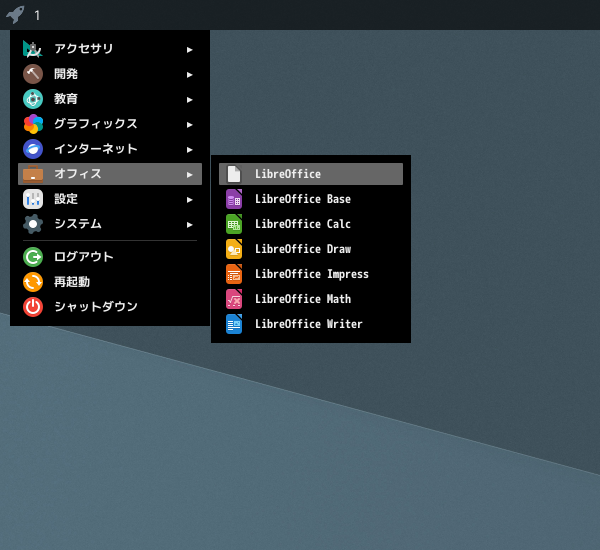The height and width of the screenshot is (550, 600).
Task: Click the グラフィックス colorful flower icon
Action: tap(33, 124)
